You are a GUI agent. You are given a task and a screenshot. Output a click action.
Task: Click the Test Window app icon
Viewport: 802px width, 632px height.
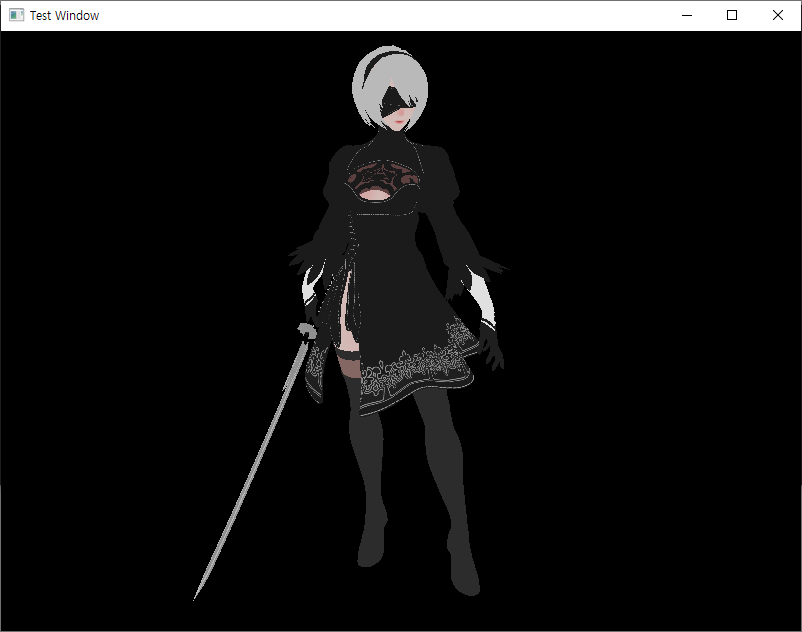[16, 15]
